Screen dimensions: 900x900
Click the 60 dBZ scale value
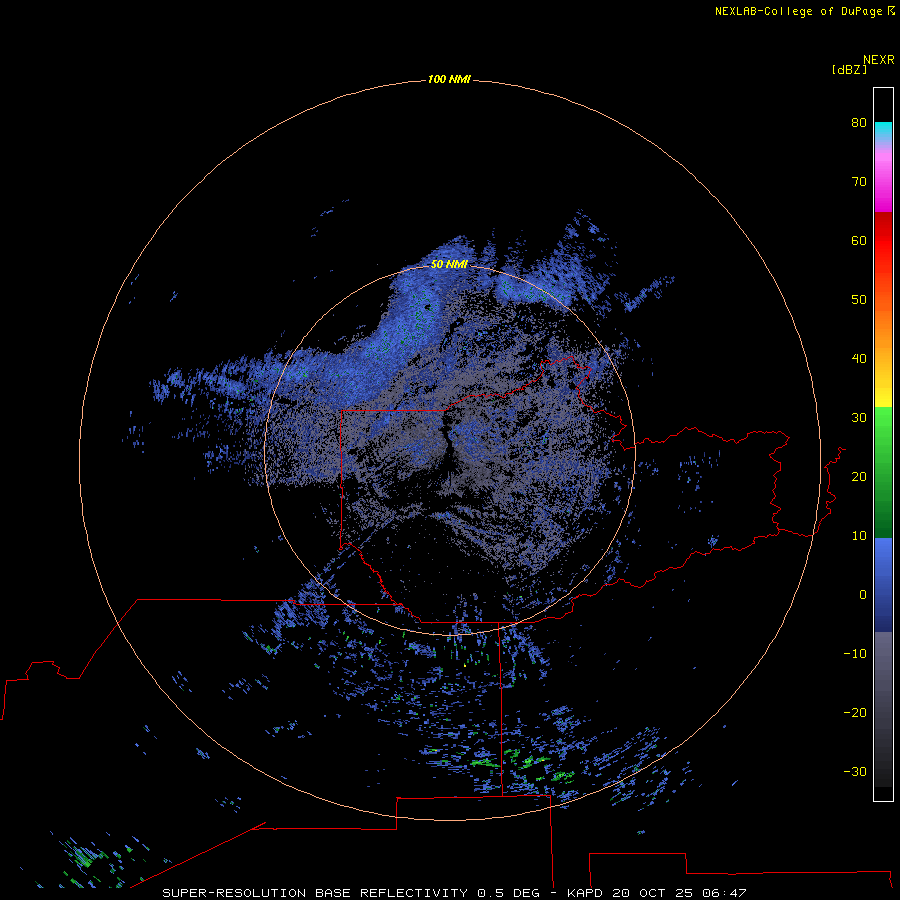[859, 240]
